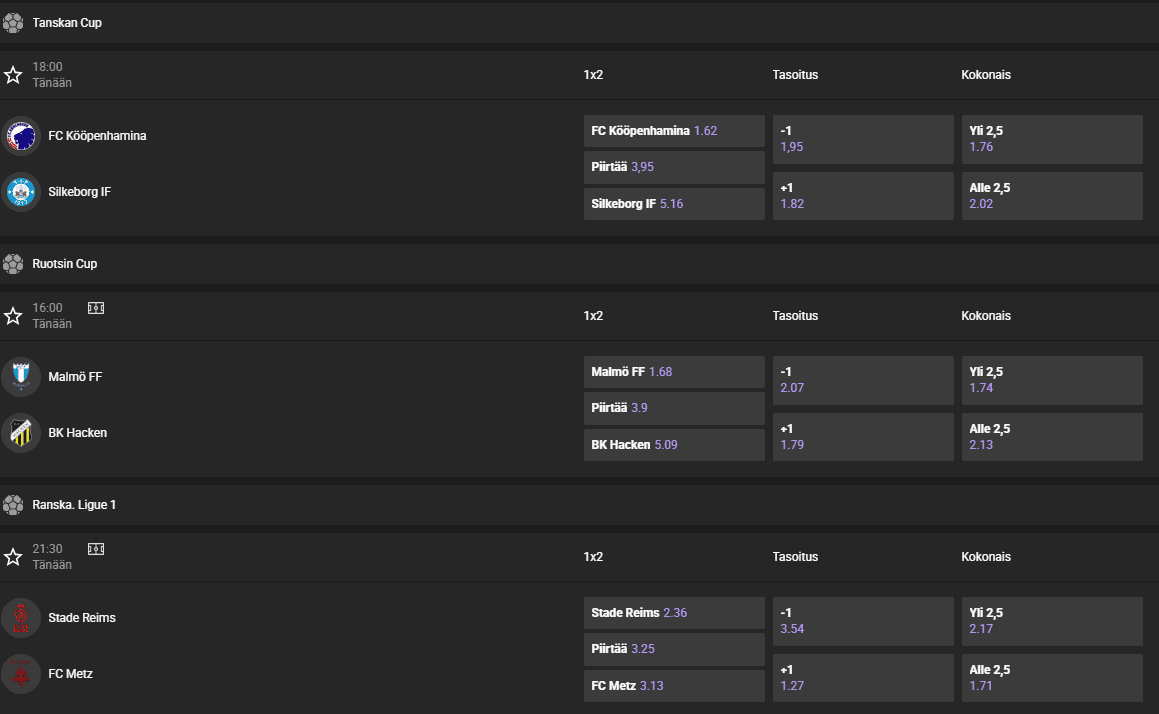Image resolution: width=1159 pixels, height=714 pixels.
Task: Open live pitch icon for 21:30 match
Action: (96, 548)
